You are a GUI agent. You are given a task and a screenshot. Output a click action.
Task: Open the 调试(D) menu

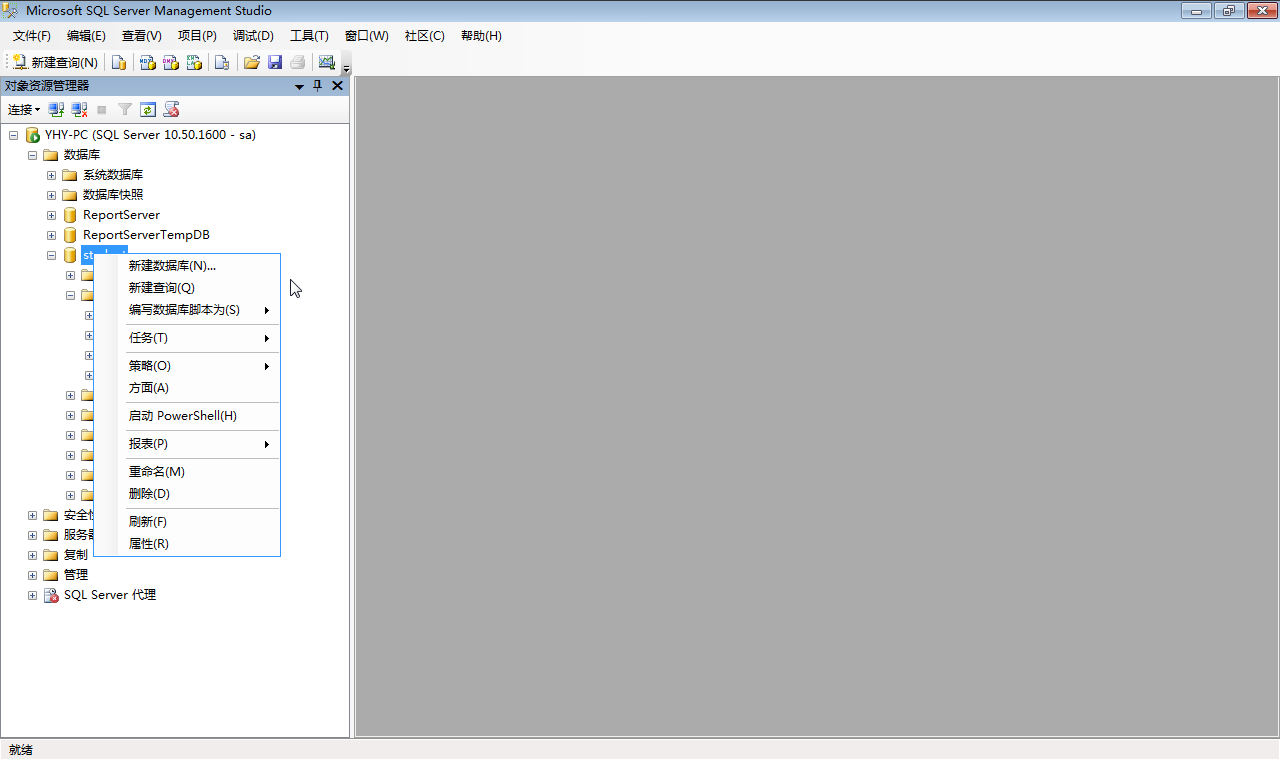pos(253,36)
